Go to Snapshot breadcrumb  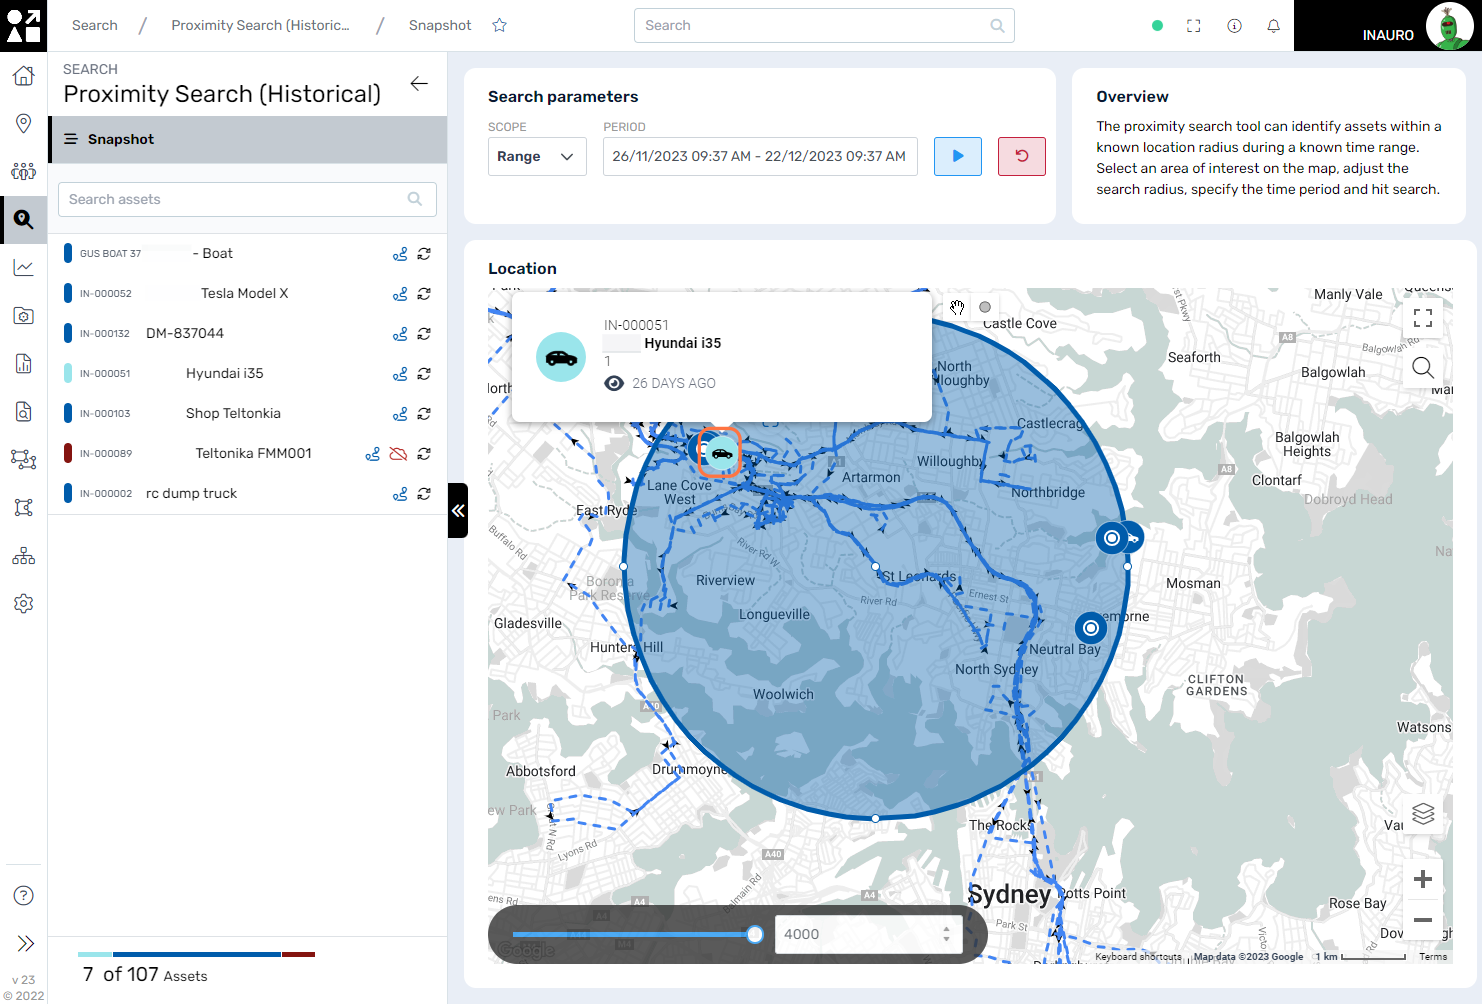pyautogui.click(x=440, y=26)
